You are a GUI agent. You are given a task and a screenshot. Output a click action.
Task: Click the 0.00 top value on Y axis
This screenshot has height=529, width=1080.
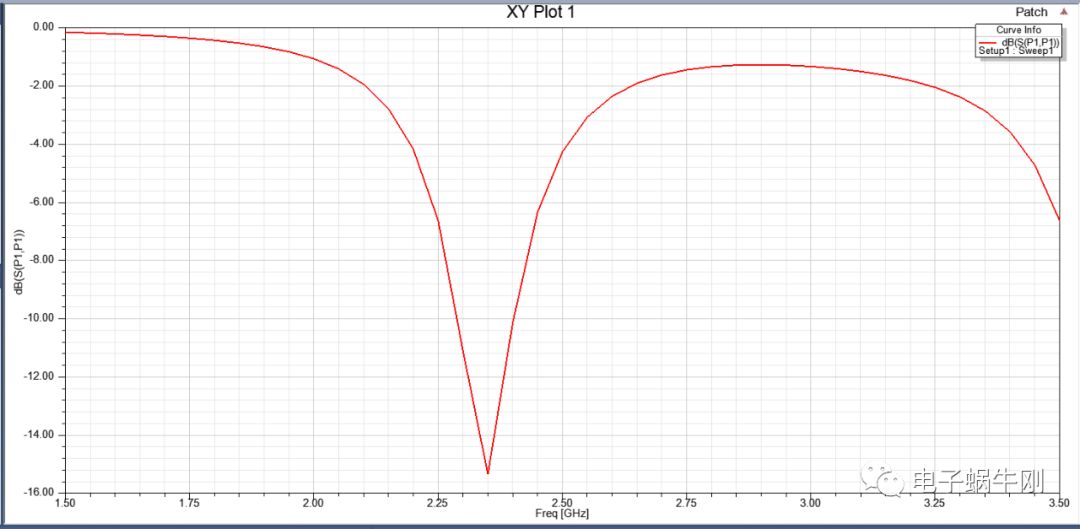(42, 27)
